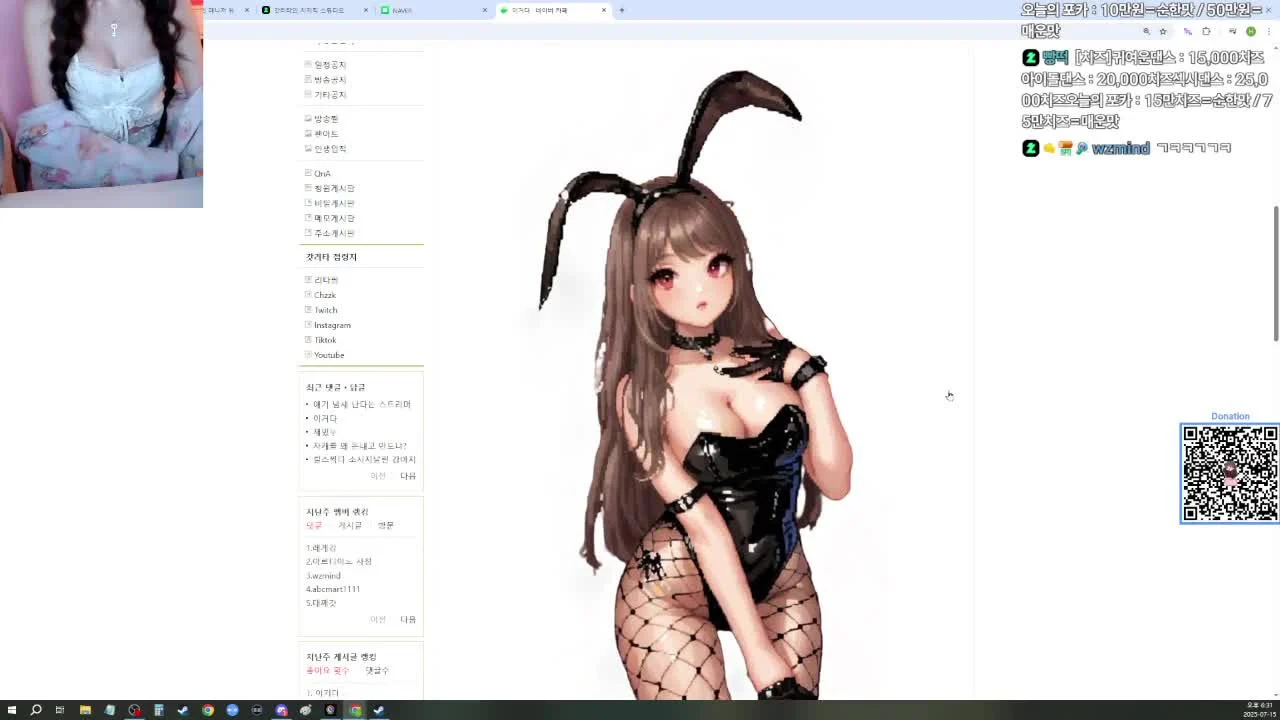Show next page of recent comments
Image resolution: width=1280 pixels, height=720 pixels.
click(x=408, y=476)
